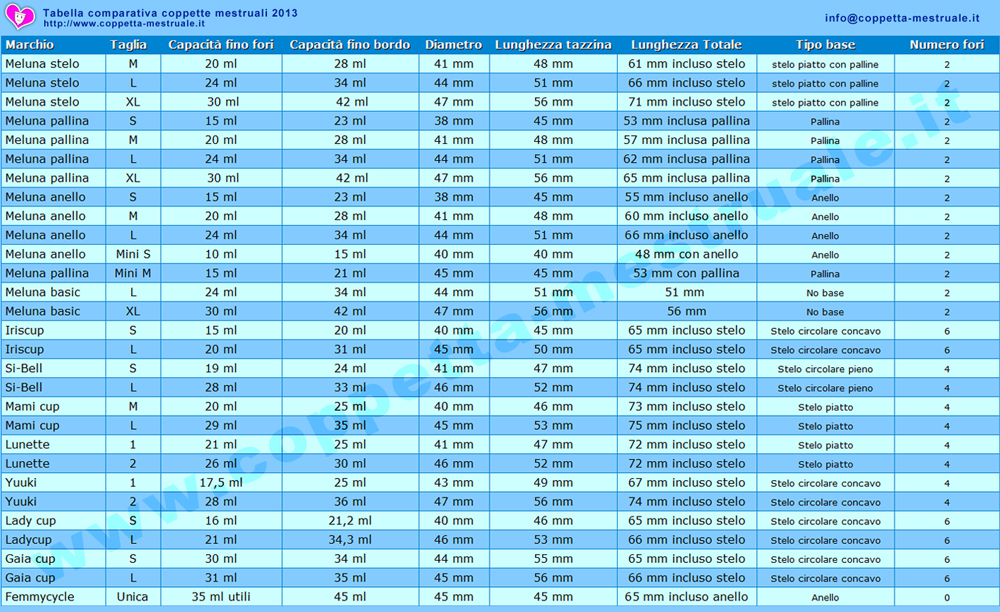Click '73 mm incluso stelo' cell
Image resolution: width=1000 pixels, height=612 pixels.
point(686,407)
